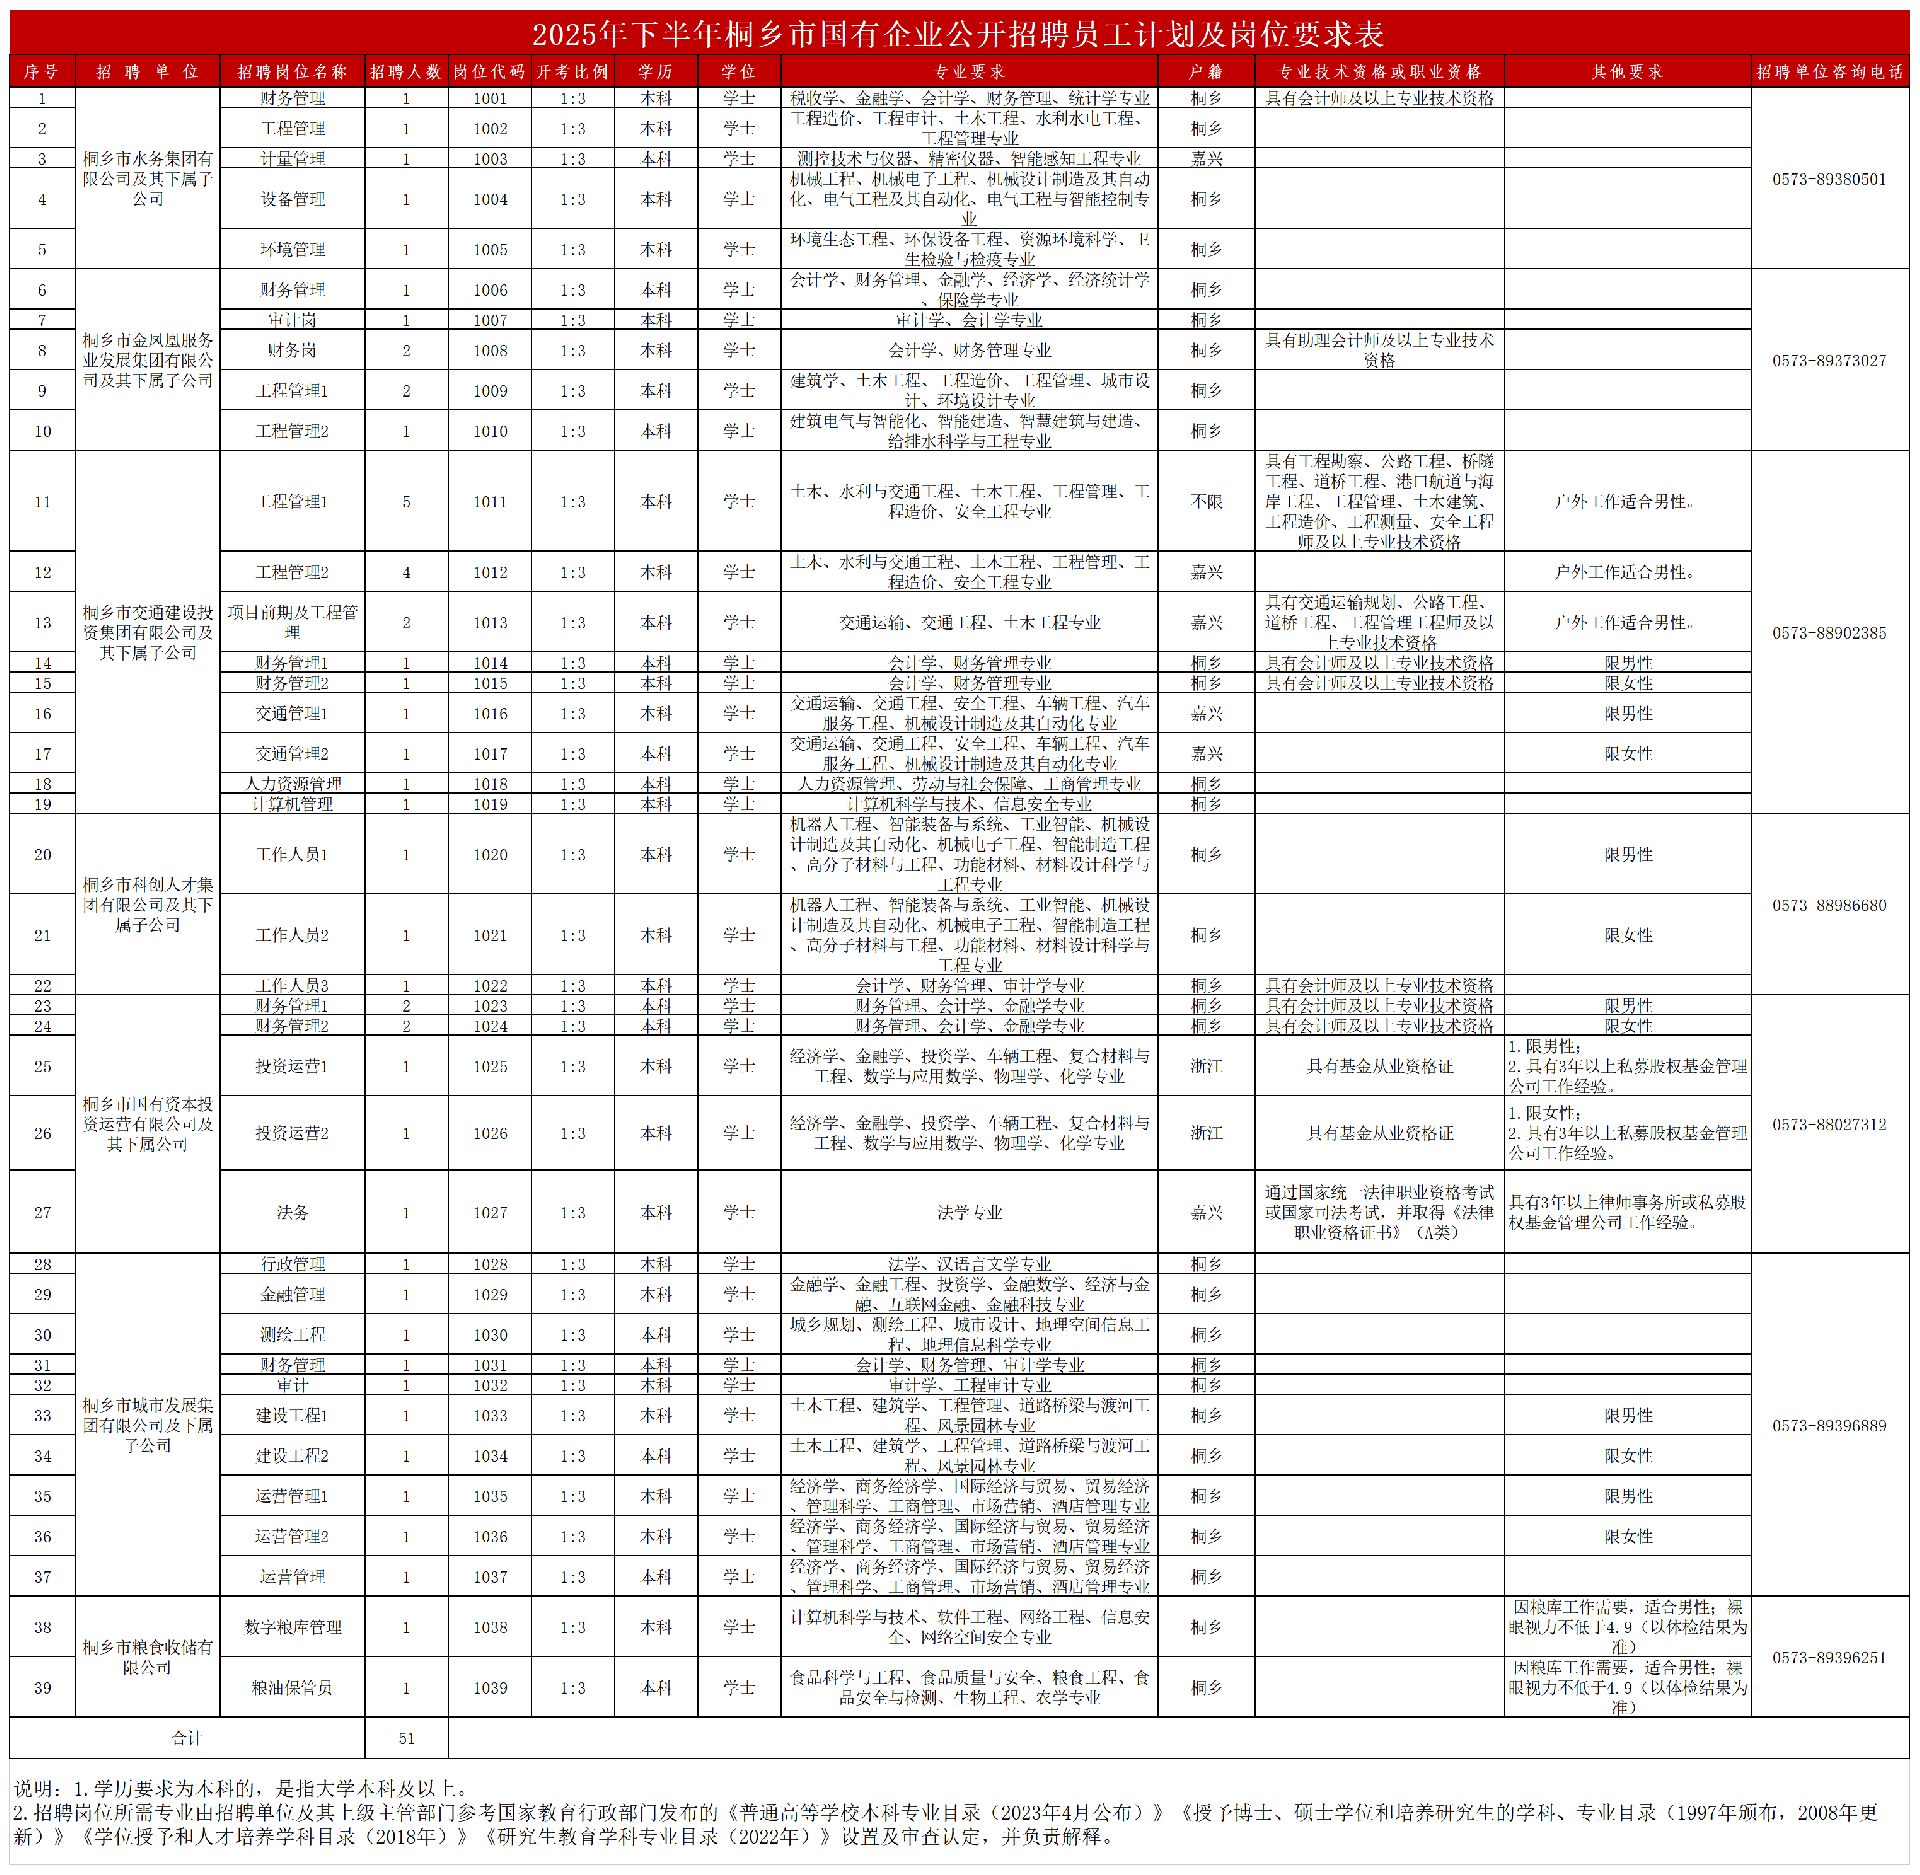The image size is (1920, 1875).
Task: Select the 其他要求 column header
Action: pos(1627,72)
